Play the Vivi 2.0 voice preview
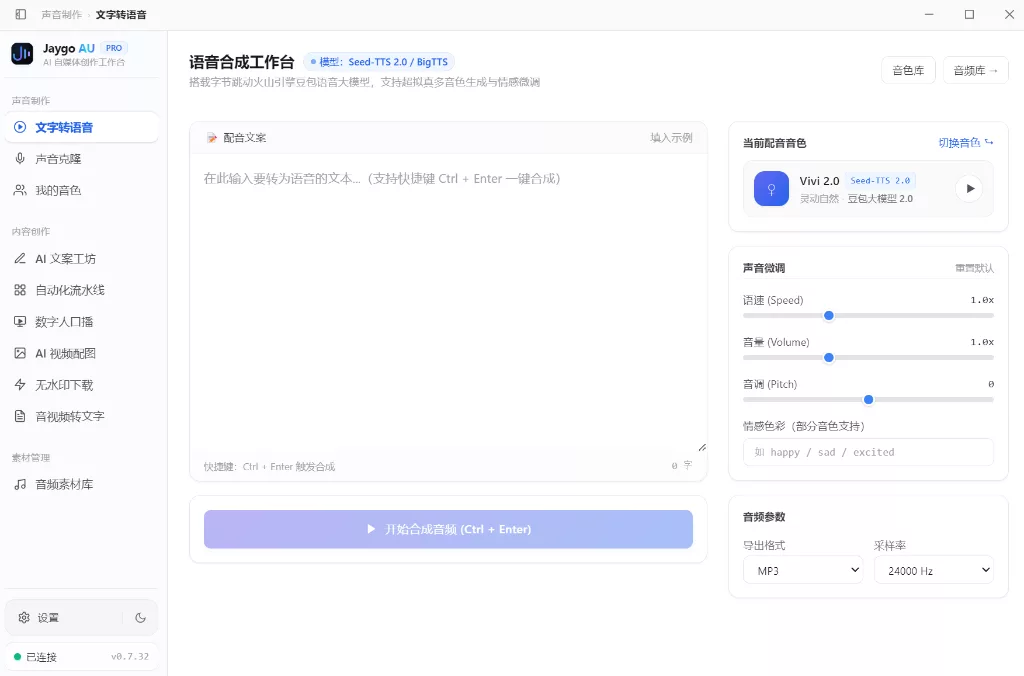This screenshot has width=1024, height=676. [x=969, y=189]
